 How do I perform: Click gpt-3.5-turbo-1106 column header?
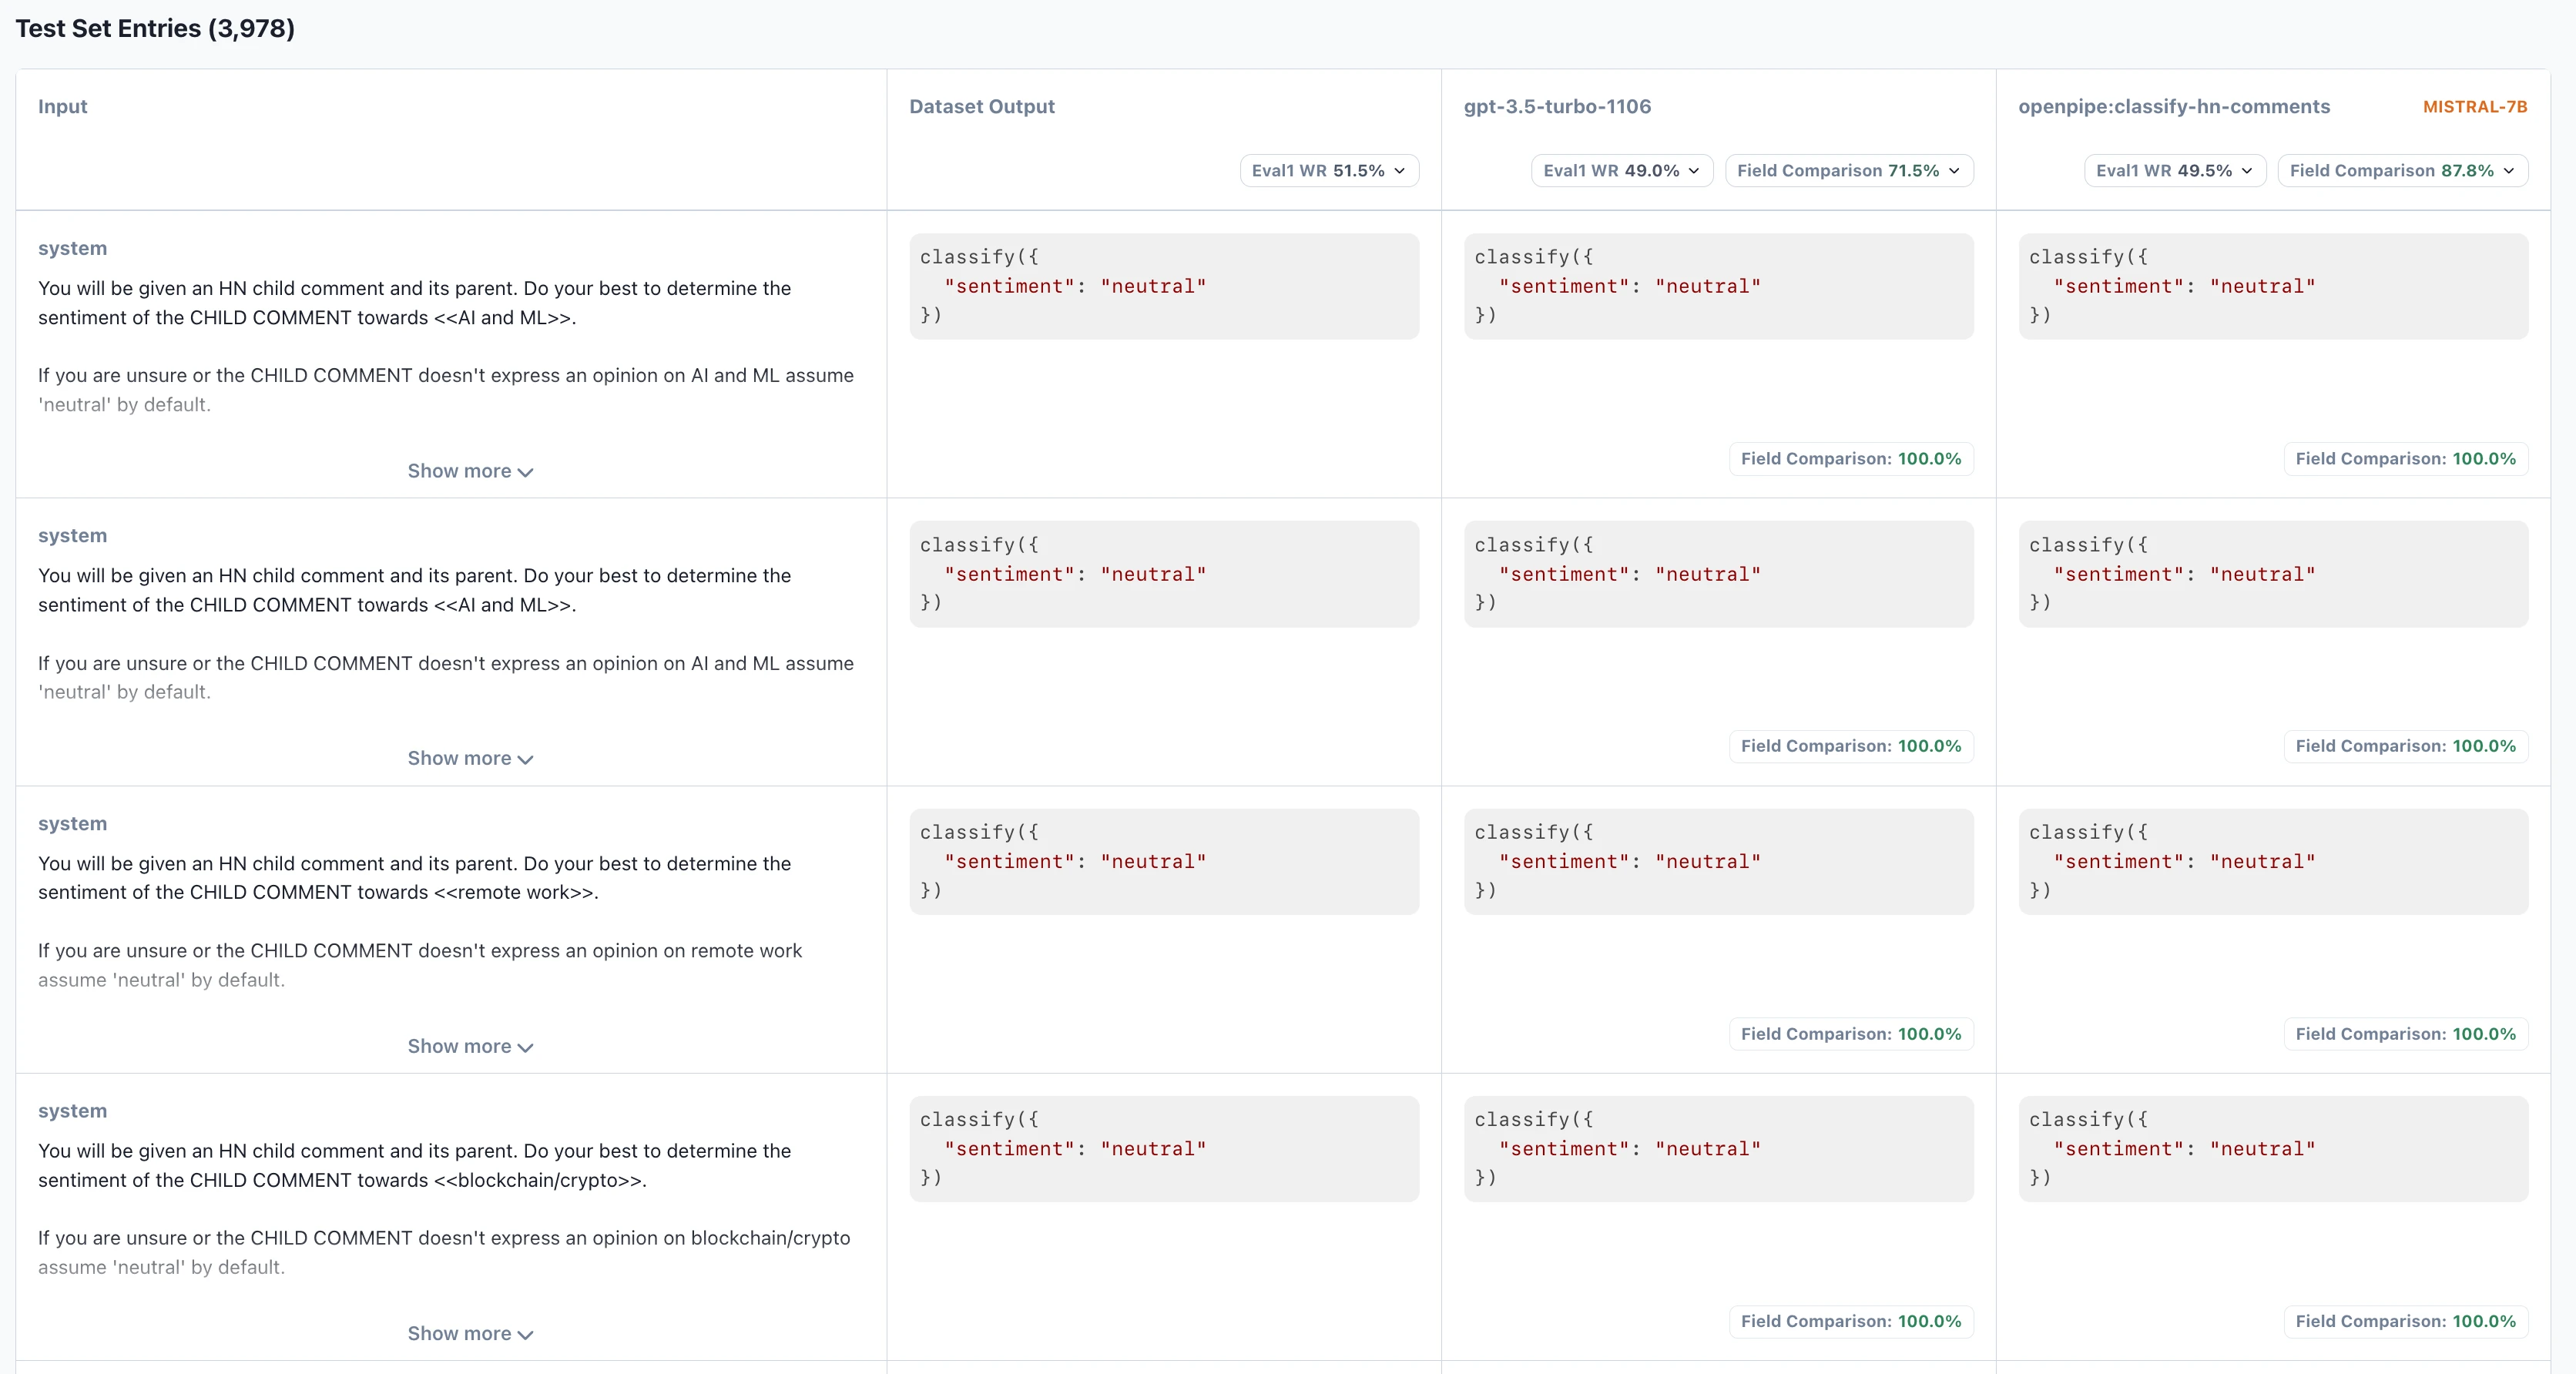(1557, 107)
